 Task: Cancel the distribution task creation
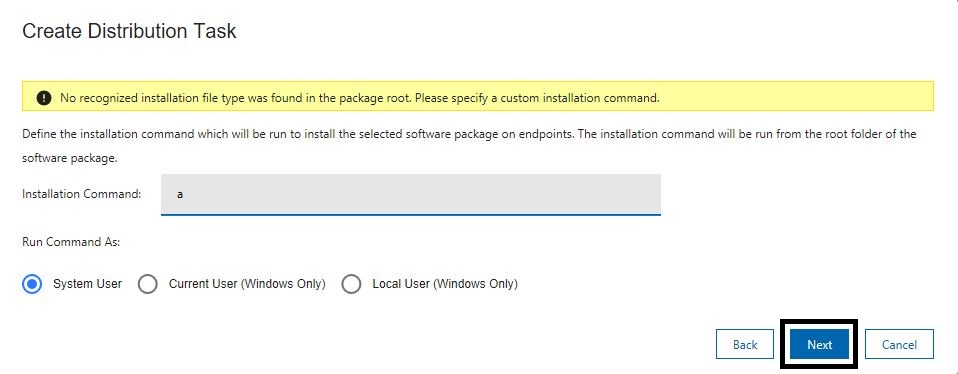click(x=899, y=345)
